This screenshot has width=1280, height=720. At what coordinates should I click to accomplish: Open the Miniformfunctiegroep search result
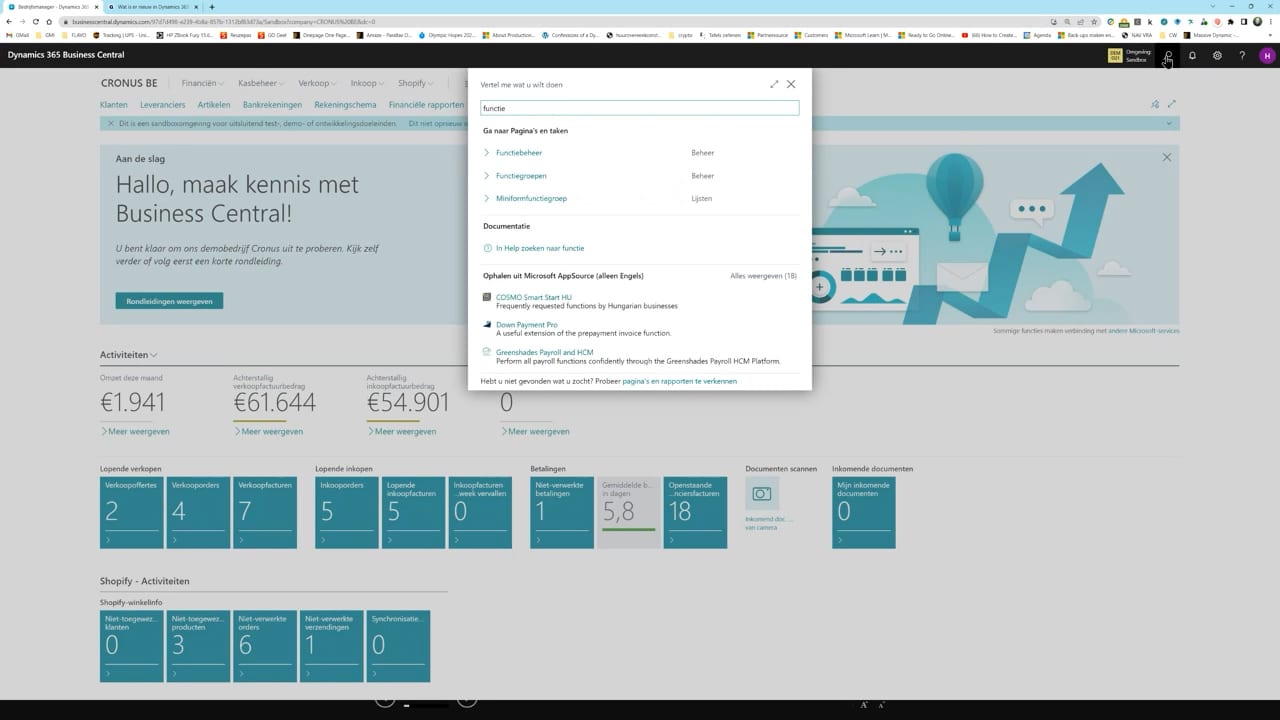531,199
